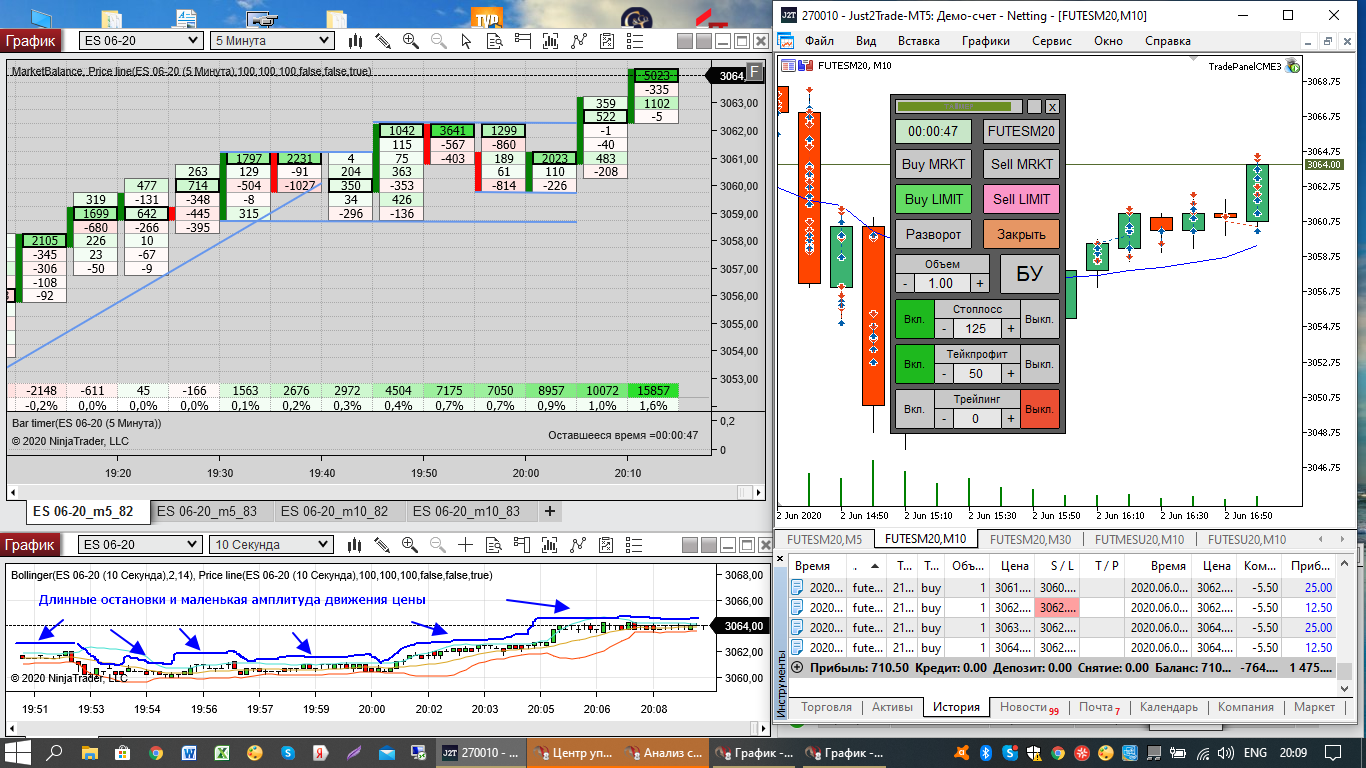The image size is (1366, 768).
Task: Open data box icon in 5 Минута chart
Action: [494, 41]
